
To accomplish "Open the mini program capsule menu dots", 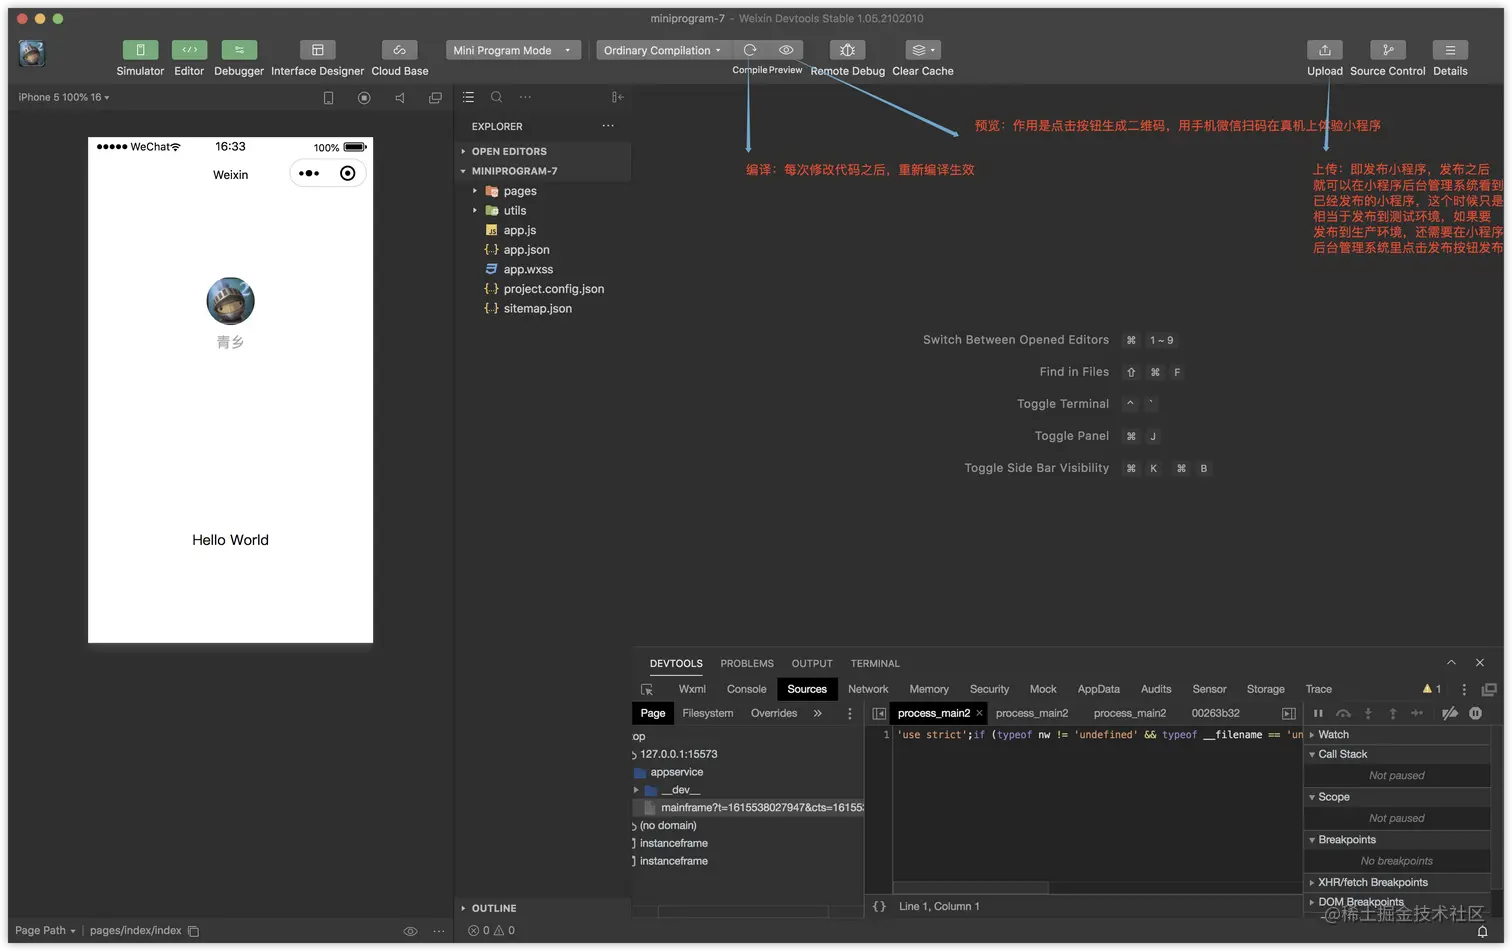I will click(309, 173).
